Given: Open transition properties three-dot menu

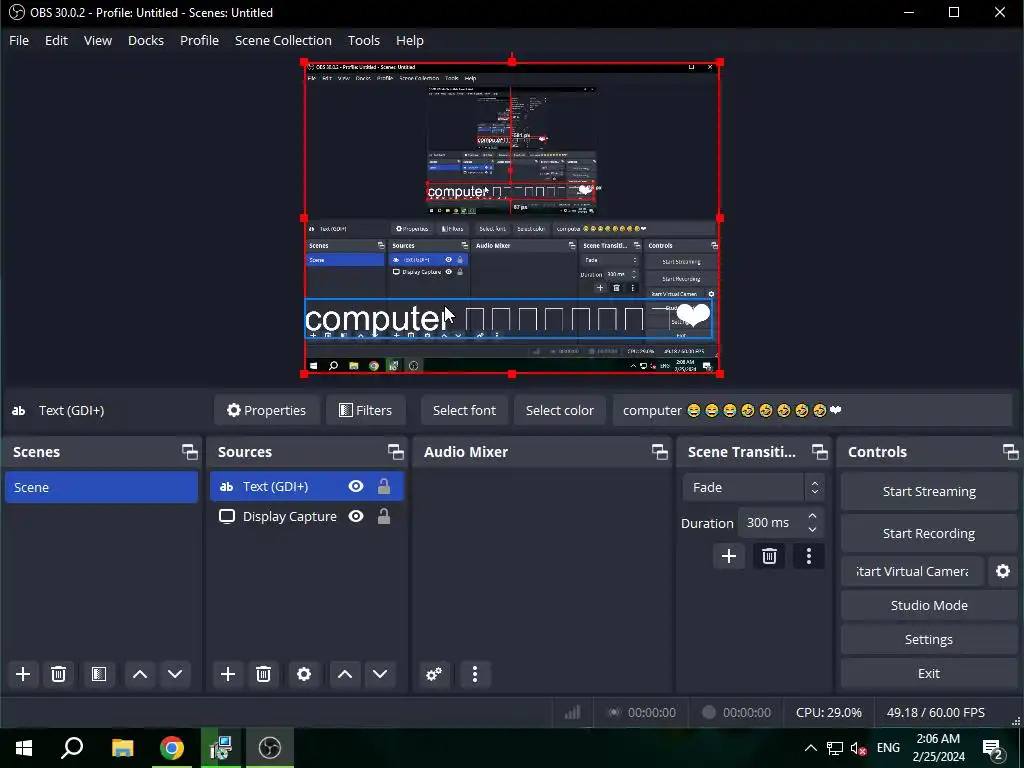Looking at the screenshot, I should click(x=808, y=556).
